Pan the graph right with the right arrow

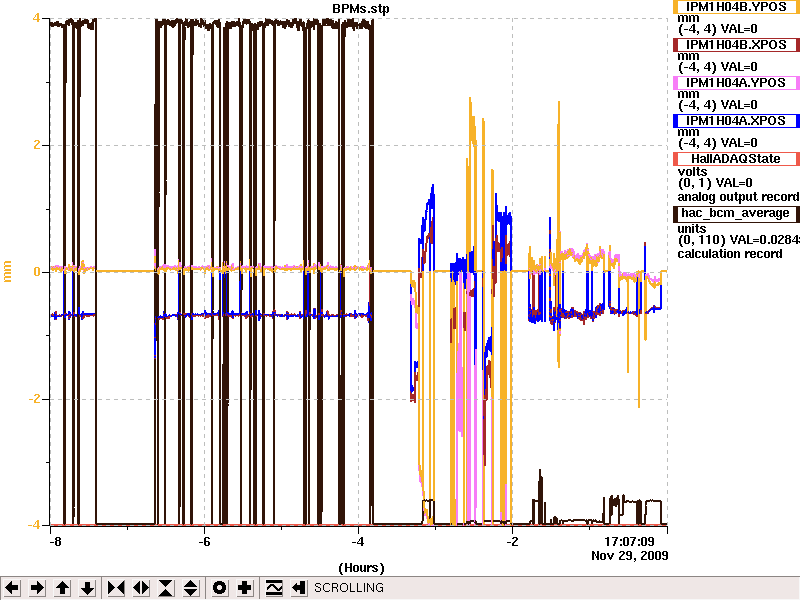(x=37, y=588)
